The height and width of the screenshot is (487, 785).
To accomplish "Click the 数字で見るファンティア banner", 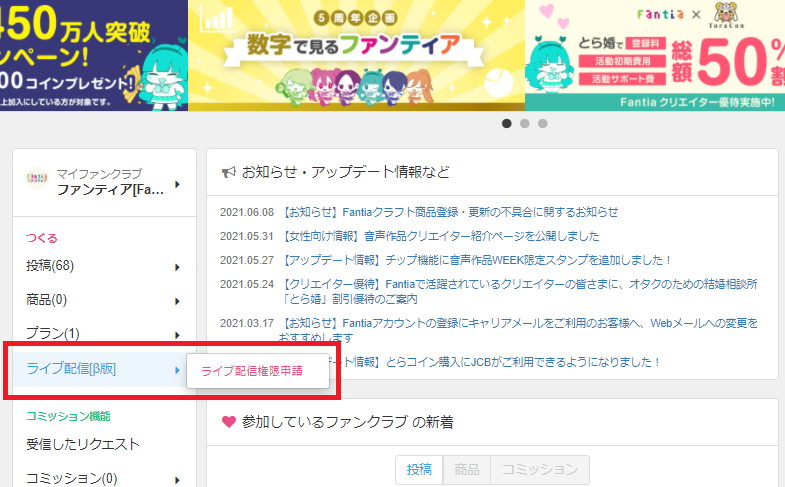I will [x=356, y=55].
